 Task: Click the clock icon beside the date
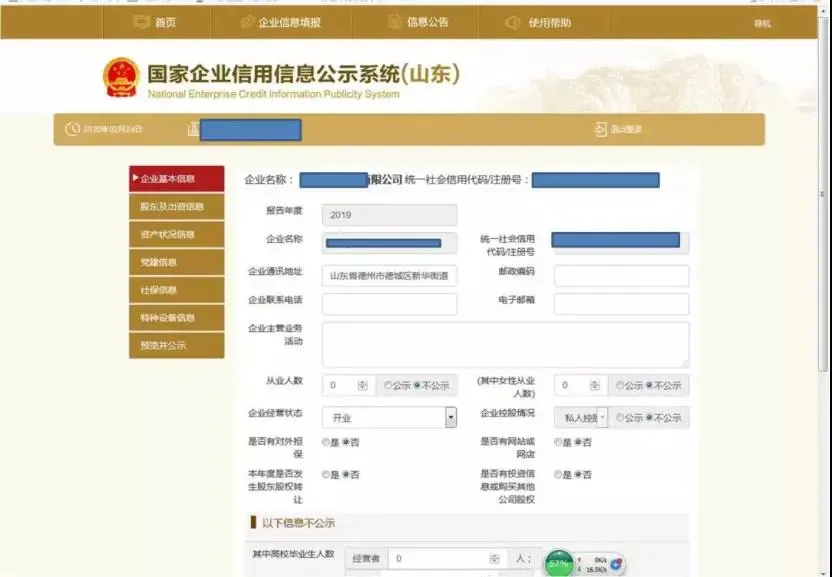point(72,129)
